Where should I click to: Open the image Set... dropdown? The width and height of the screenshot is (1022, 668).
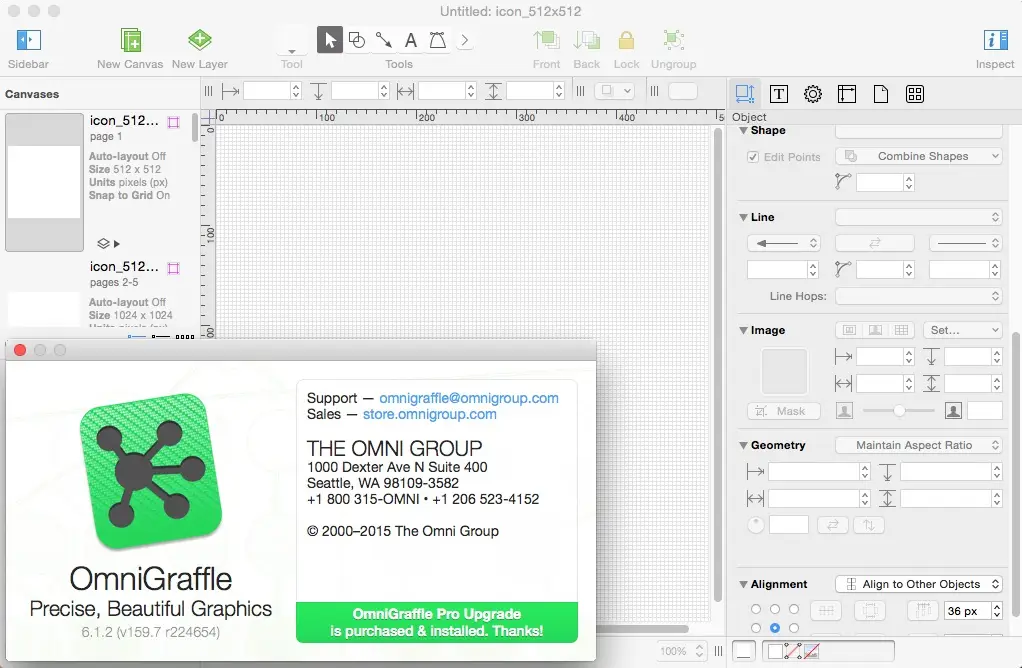(x=962, y=330)
